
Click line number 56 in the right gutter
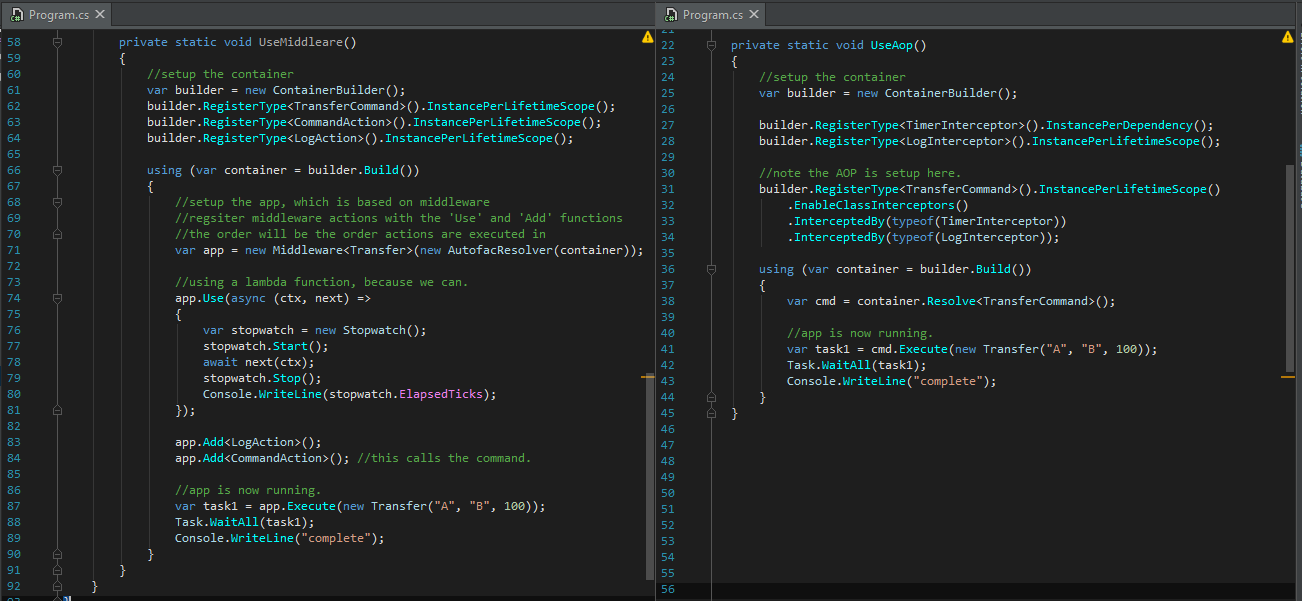[668, 590]
